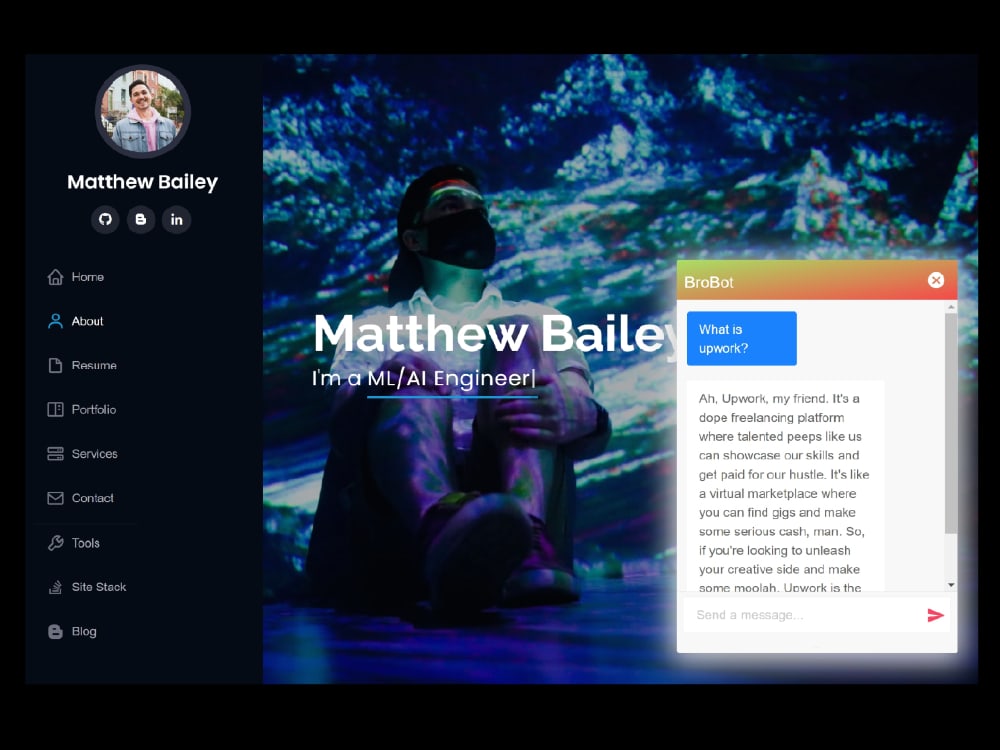Open the Tools menu item
This screenshot has width=1000, height=750.
pos(85,543)
